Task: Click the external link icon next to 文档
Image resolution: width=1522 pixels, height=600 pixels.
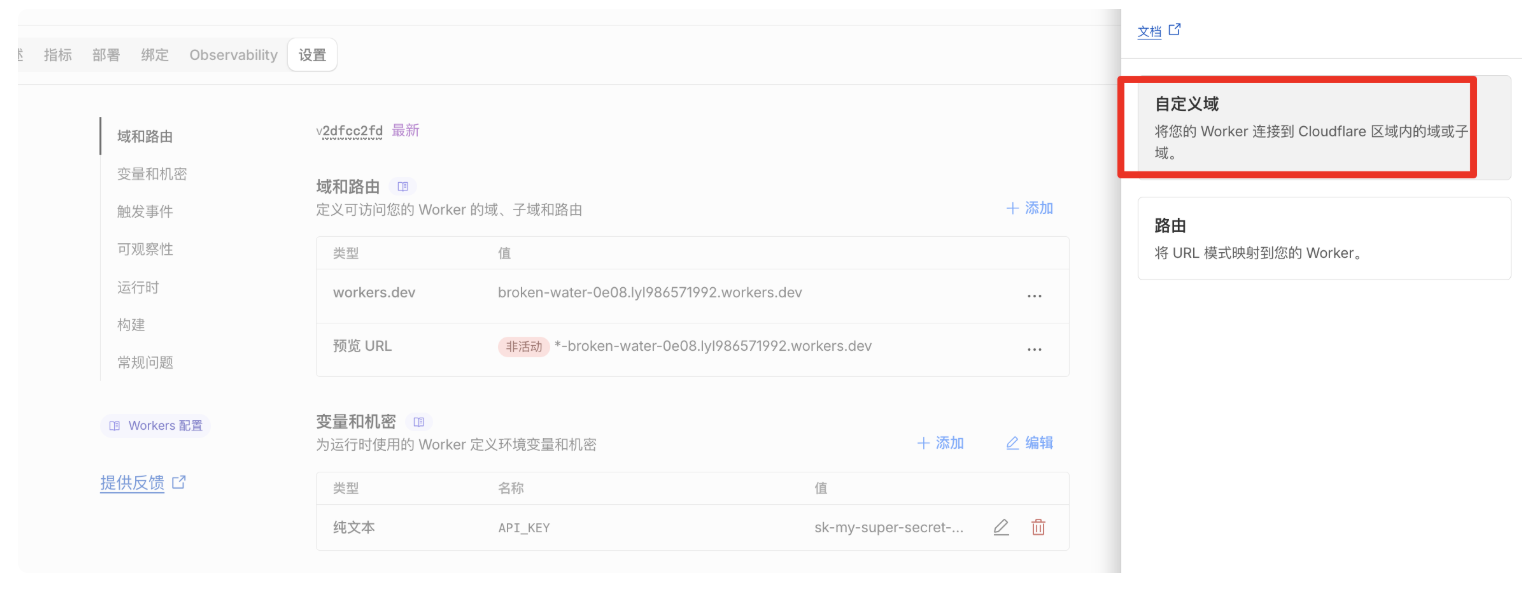Action: tap(1175, 30)
